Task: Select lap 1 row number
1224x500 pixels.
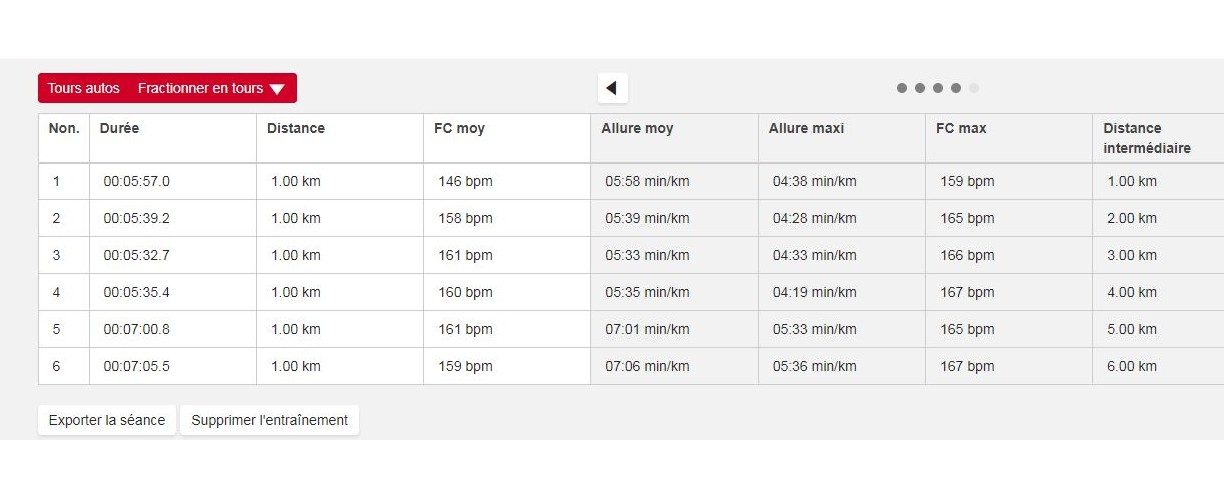Action: tap(56, 181)
